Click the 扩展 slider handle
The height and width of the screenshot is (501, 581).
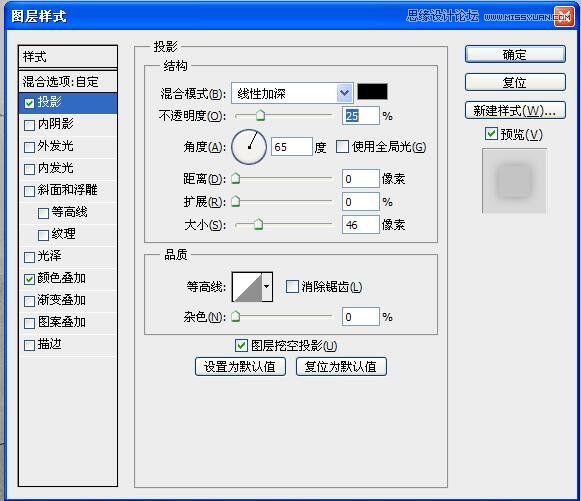tap(236, 202)
